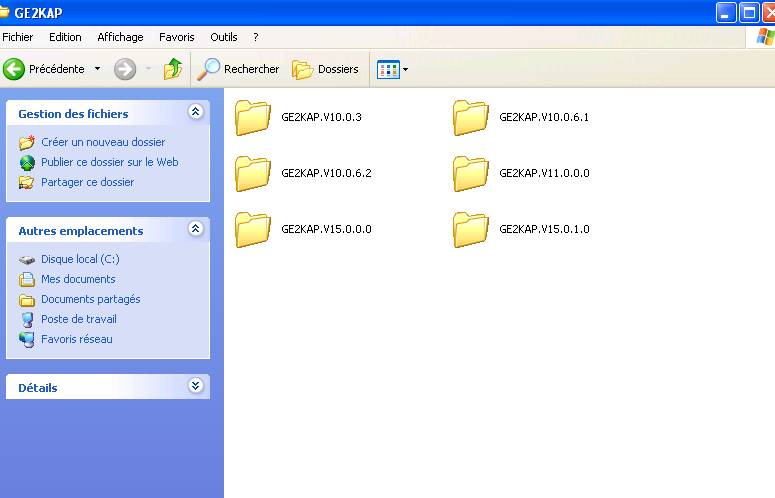Viewport: 775px width, 498px height.
Task: Select the GE2KAP.V11.0.0.0 folder icon
Action: click(471, 173)
